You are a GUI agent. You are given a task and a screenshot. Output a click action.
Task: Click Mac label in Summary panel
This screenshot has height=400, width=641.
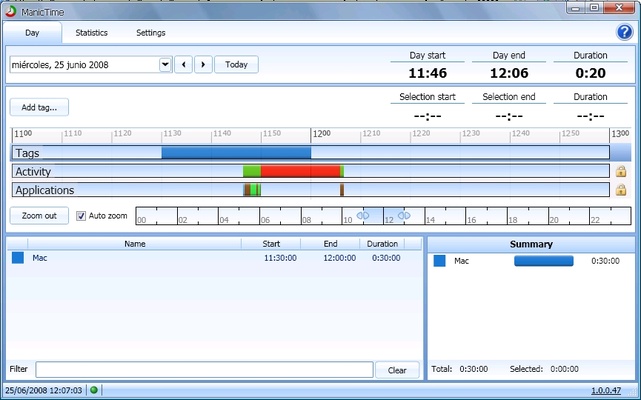click(x=462, y=261)
